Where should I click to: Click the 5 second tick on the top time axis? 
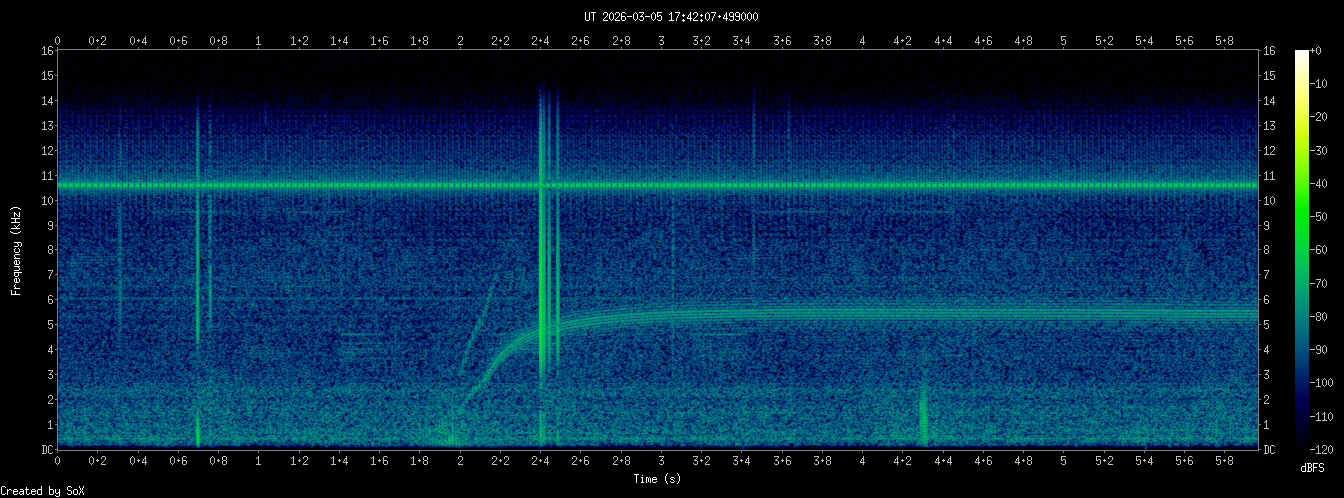1064,40
